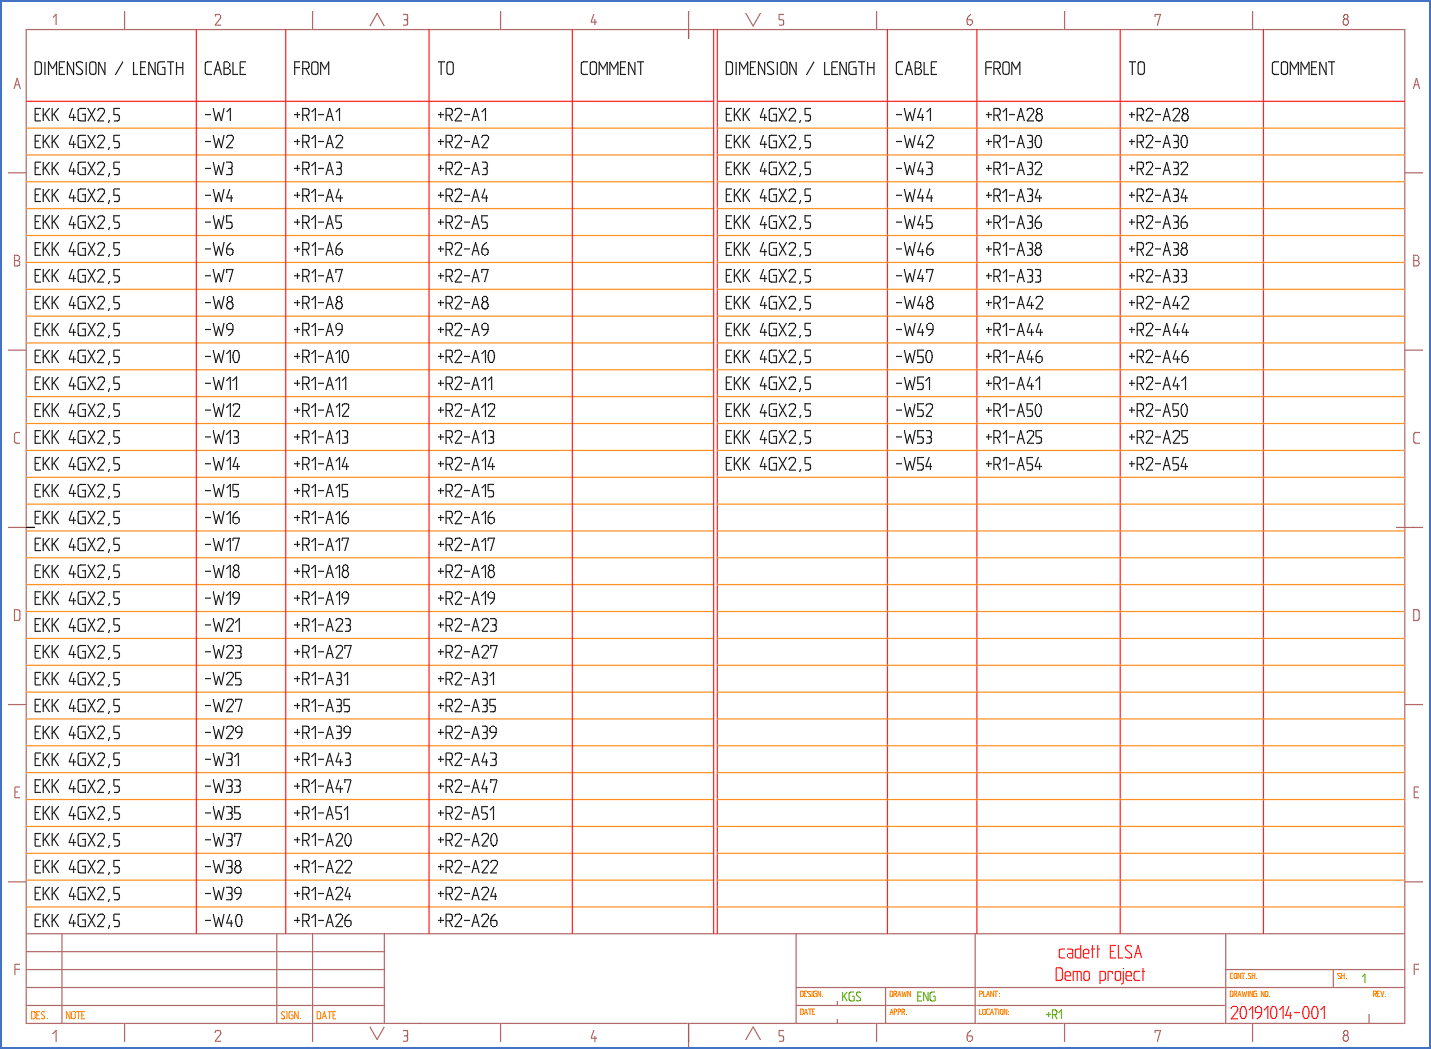1431x1049 pixels.
Task: Click cable "-W44"
Action: [x=914, y=196]
